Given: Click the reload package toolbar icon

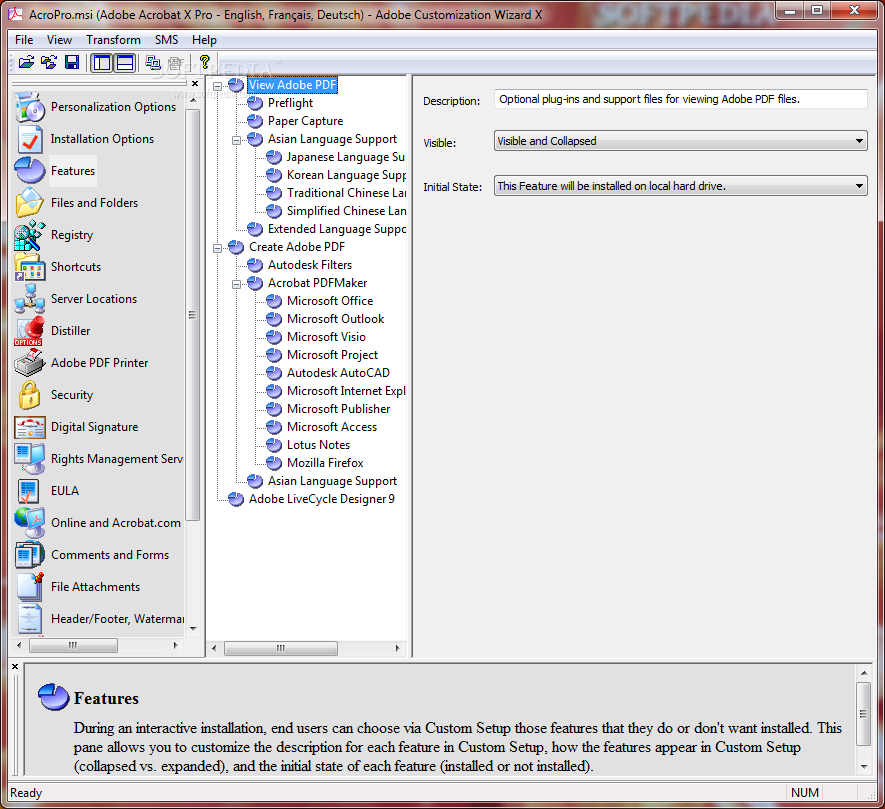Looking at the screenshot, I should point(49,62).
